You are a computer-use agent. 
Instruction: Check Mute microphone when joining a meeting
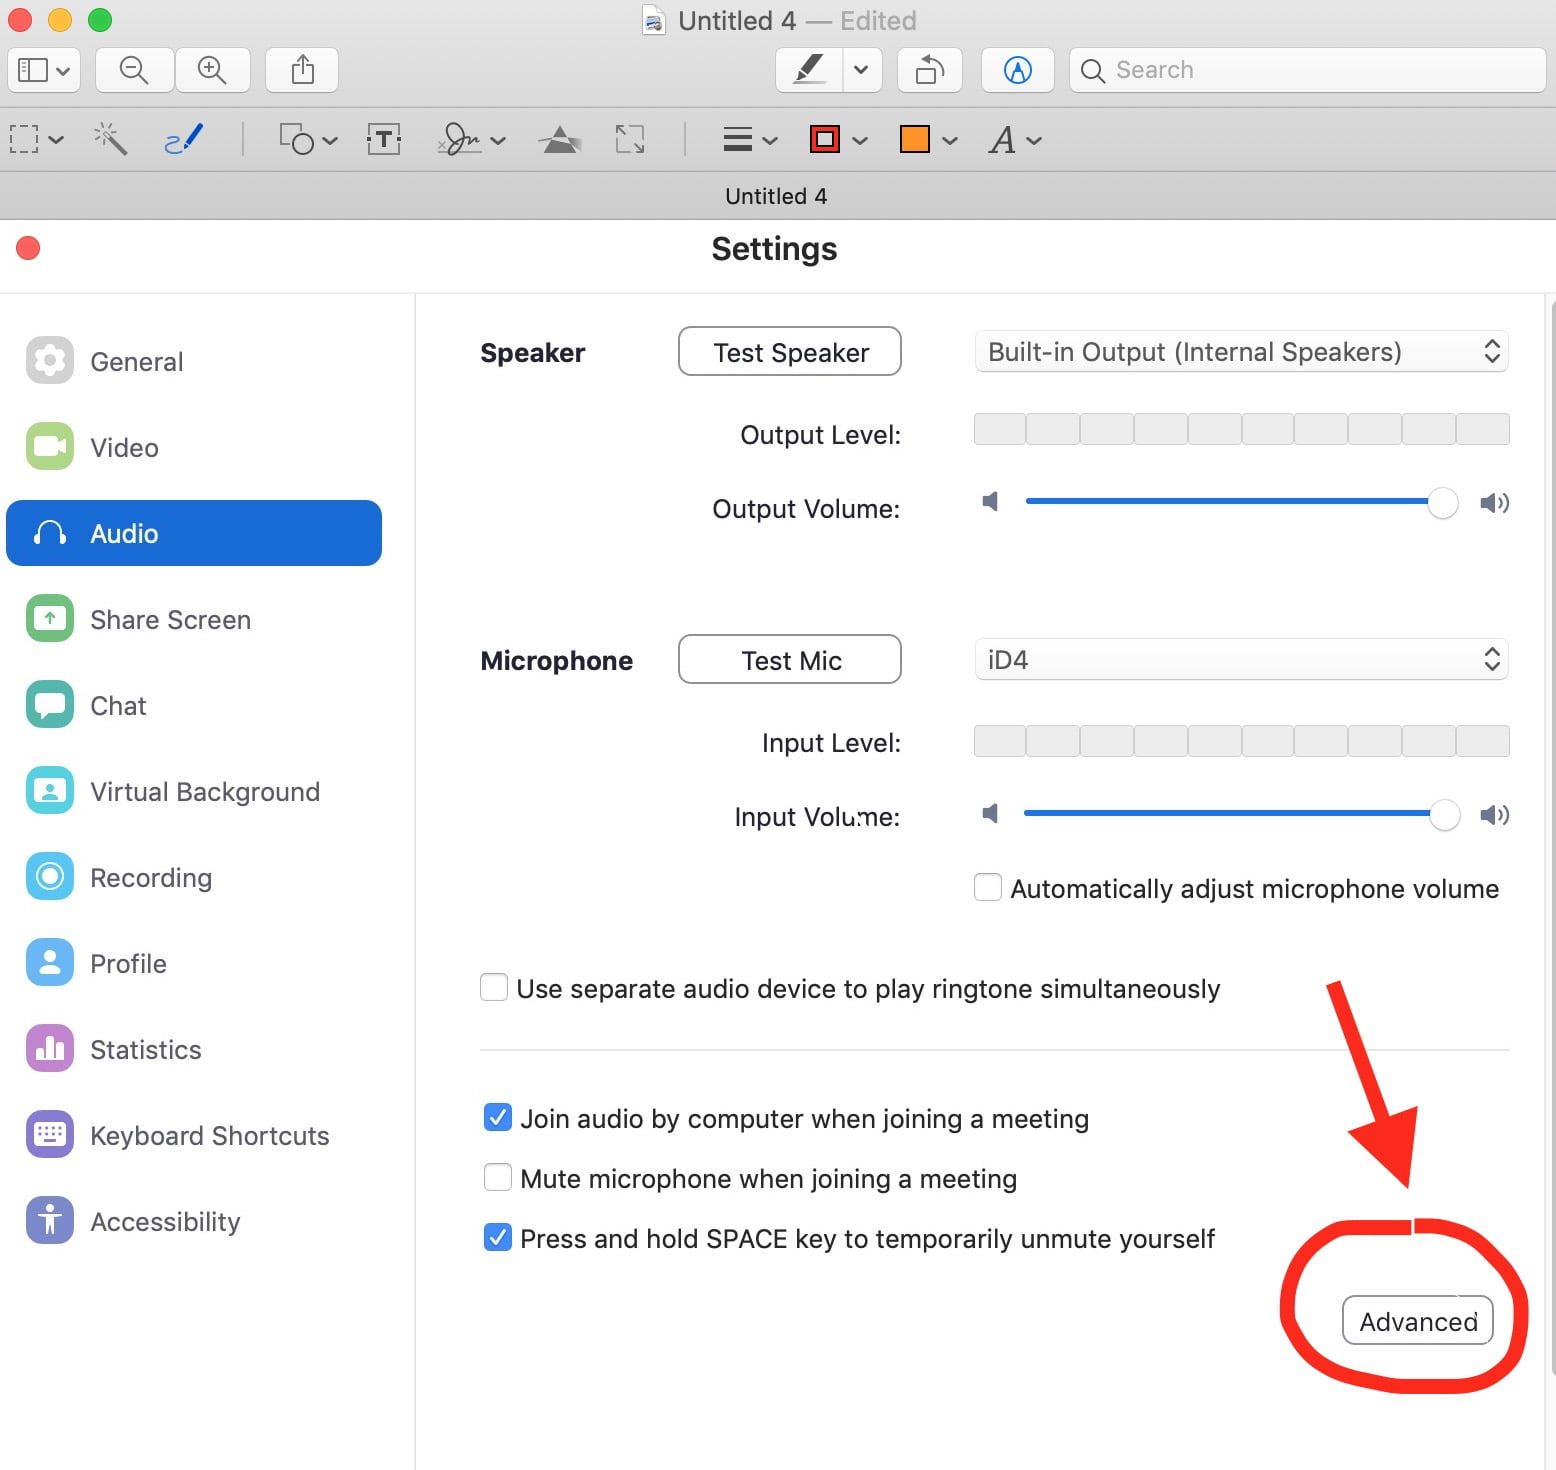tap(498, 1178)
